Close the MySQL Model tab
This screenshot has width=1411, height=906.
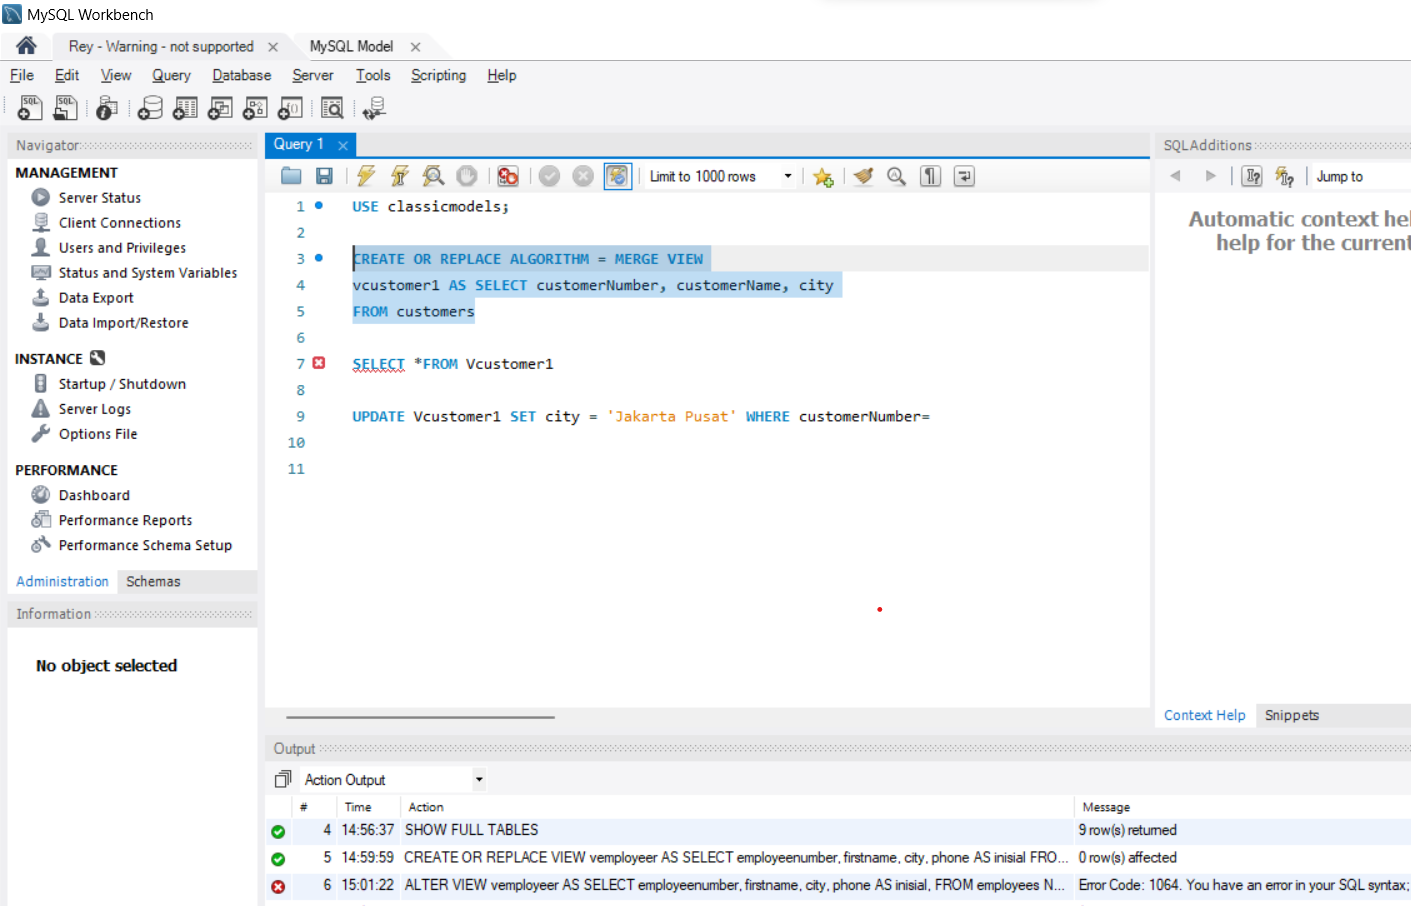click(x=415, y=47)
